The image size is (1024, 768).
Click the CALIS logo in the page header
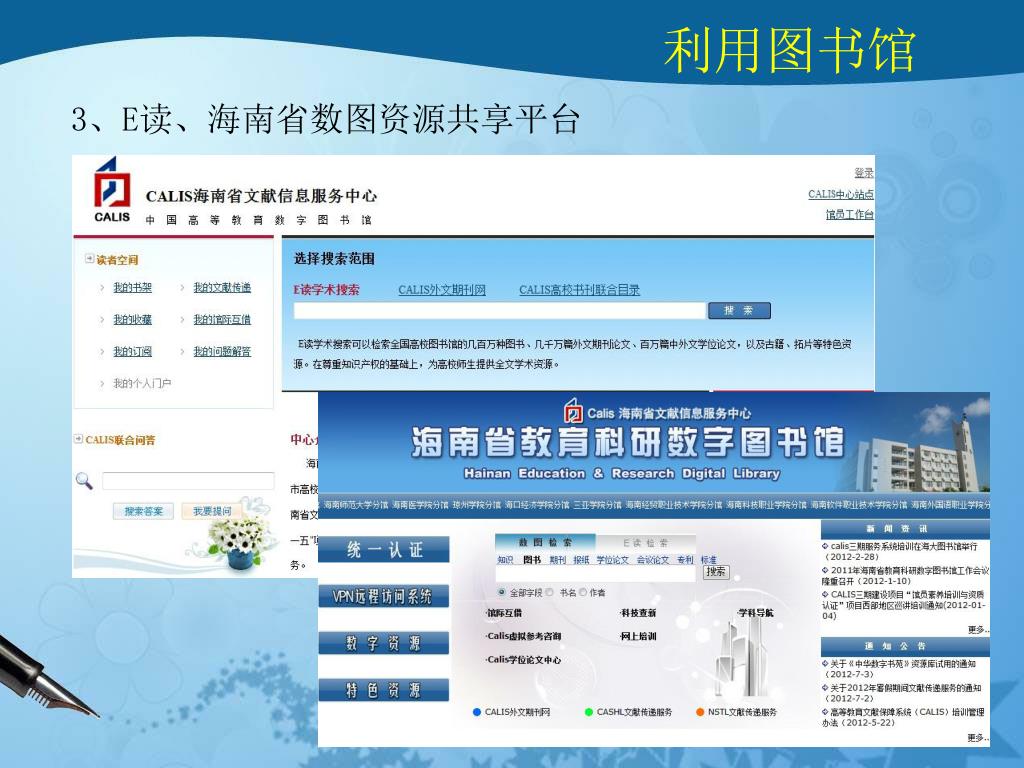(112, 190)
